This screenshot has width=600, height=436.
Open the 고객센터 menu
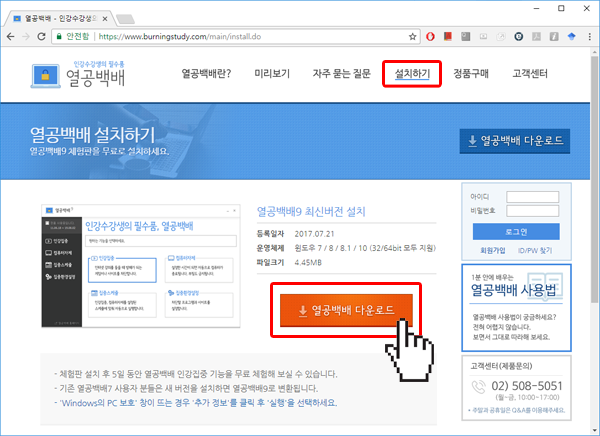pos(530,73)
